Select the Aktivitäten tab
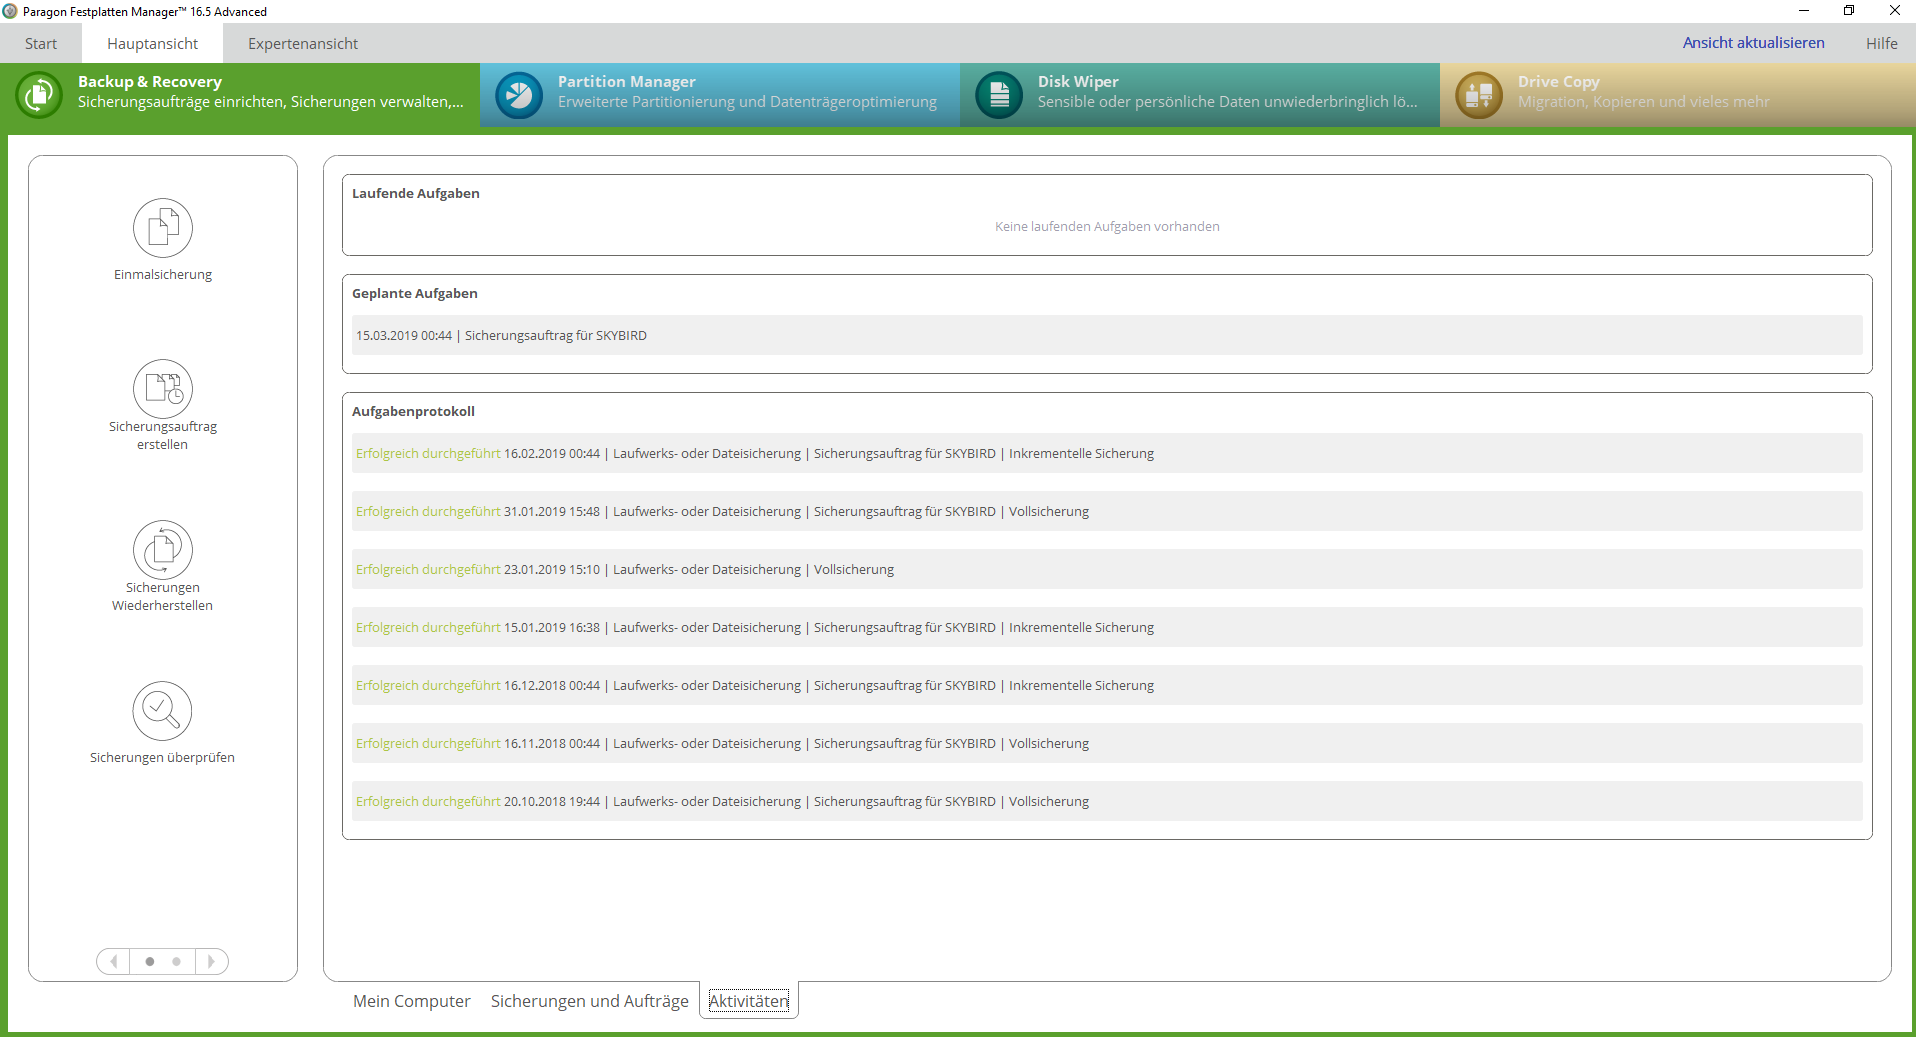Viewport: 1916px width, 1037px height. [x=749, y=1001]
